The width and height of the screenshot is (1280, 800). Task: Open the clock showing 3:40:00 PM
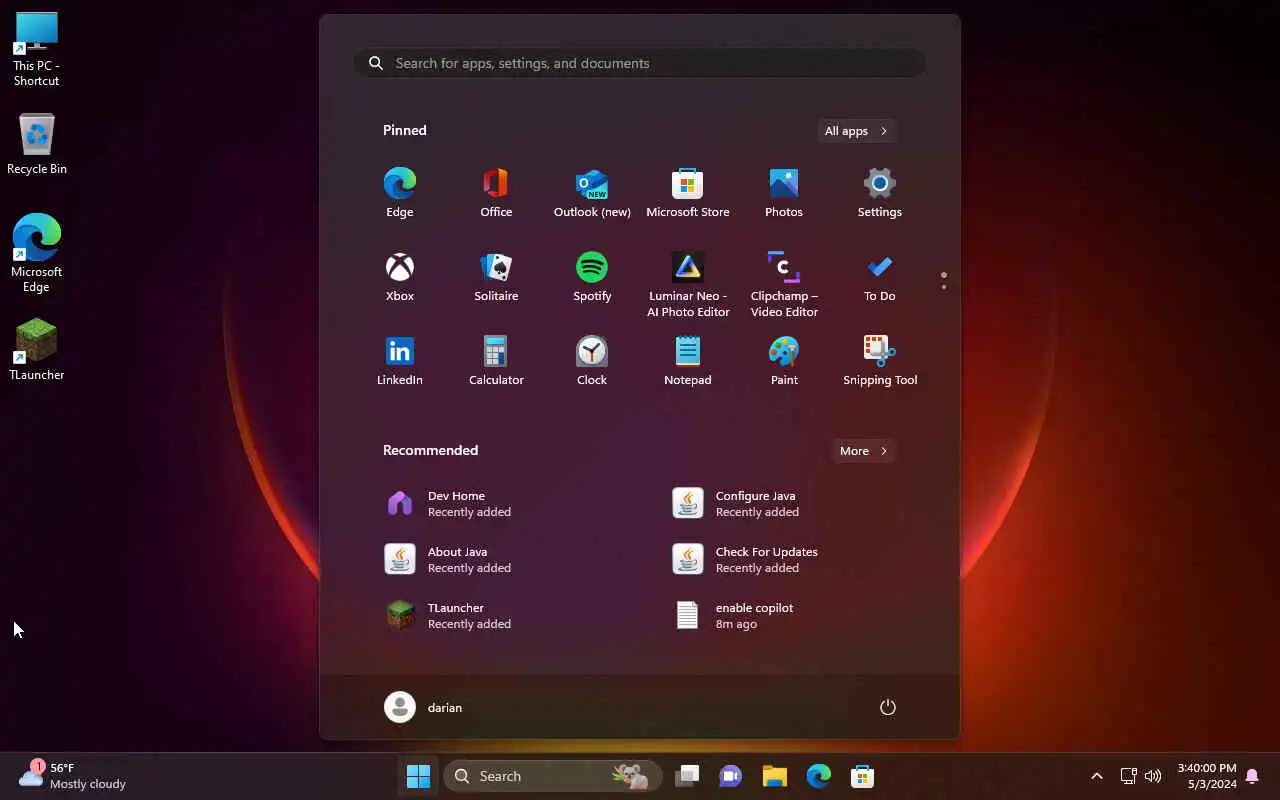point(1207,776)
